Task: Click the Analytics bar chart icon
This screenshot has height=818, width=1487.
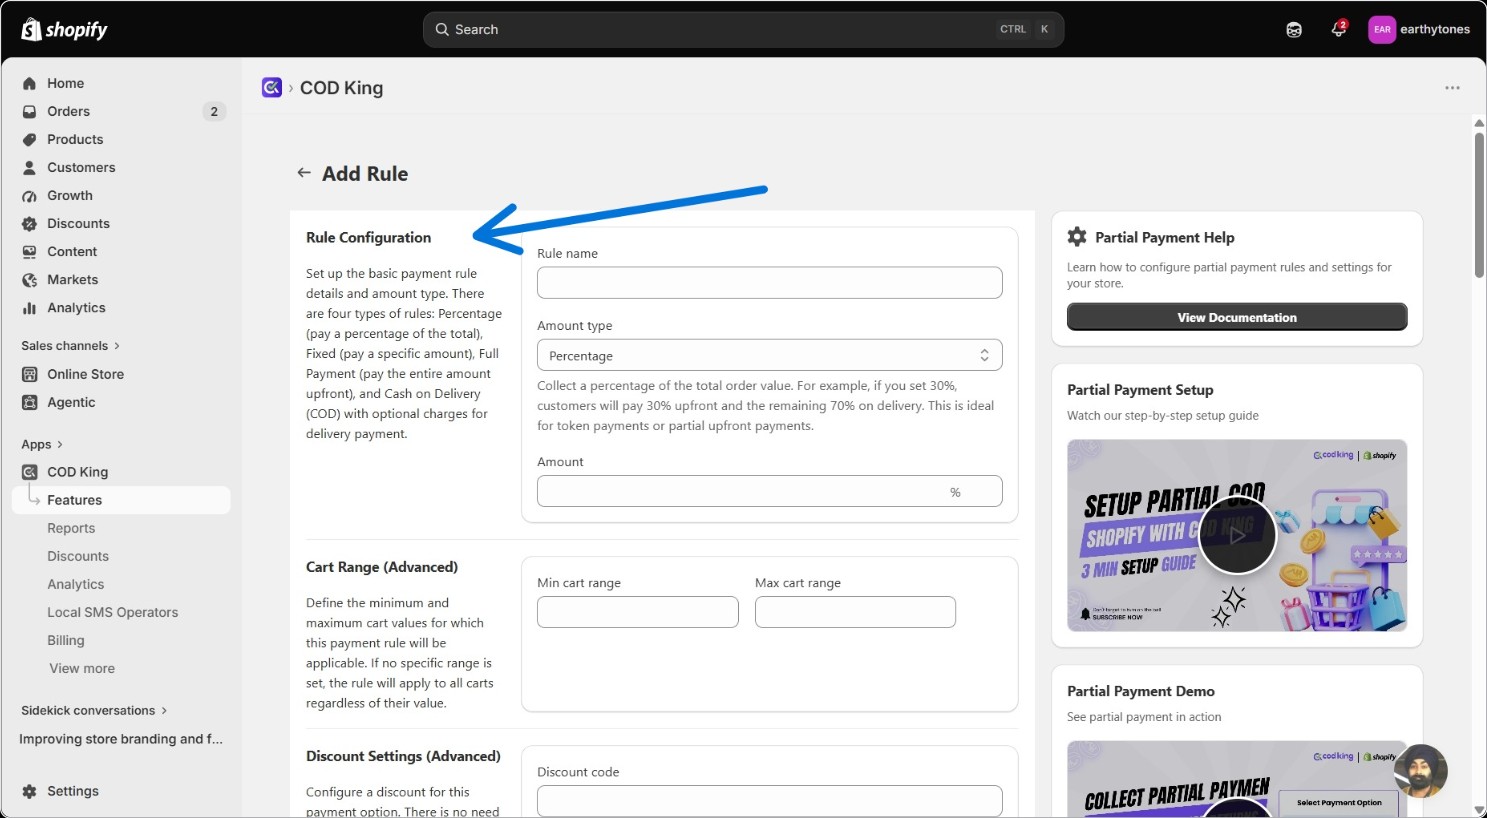Action: click(29, 308)
